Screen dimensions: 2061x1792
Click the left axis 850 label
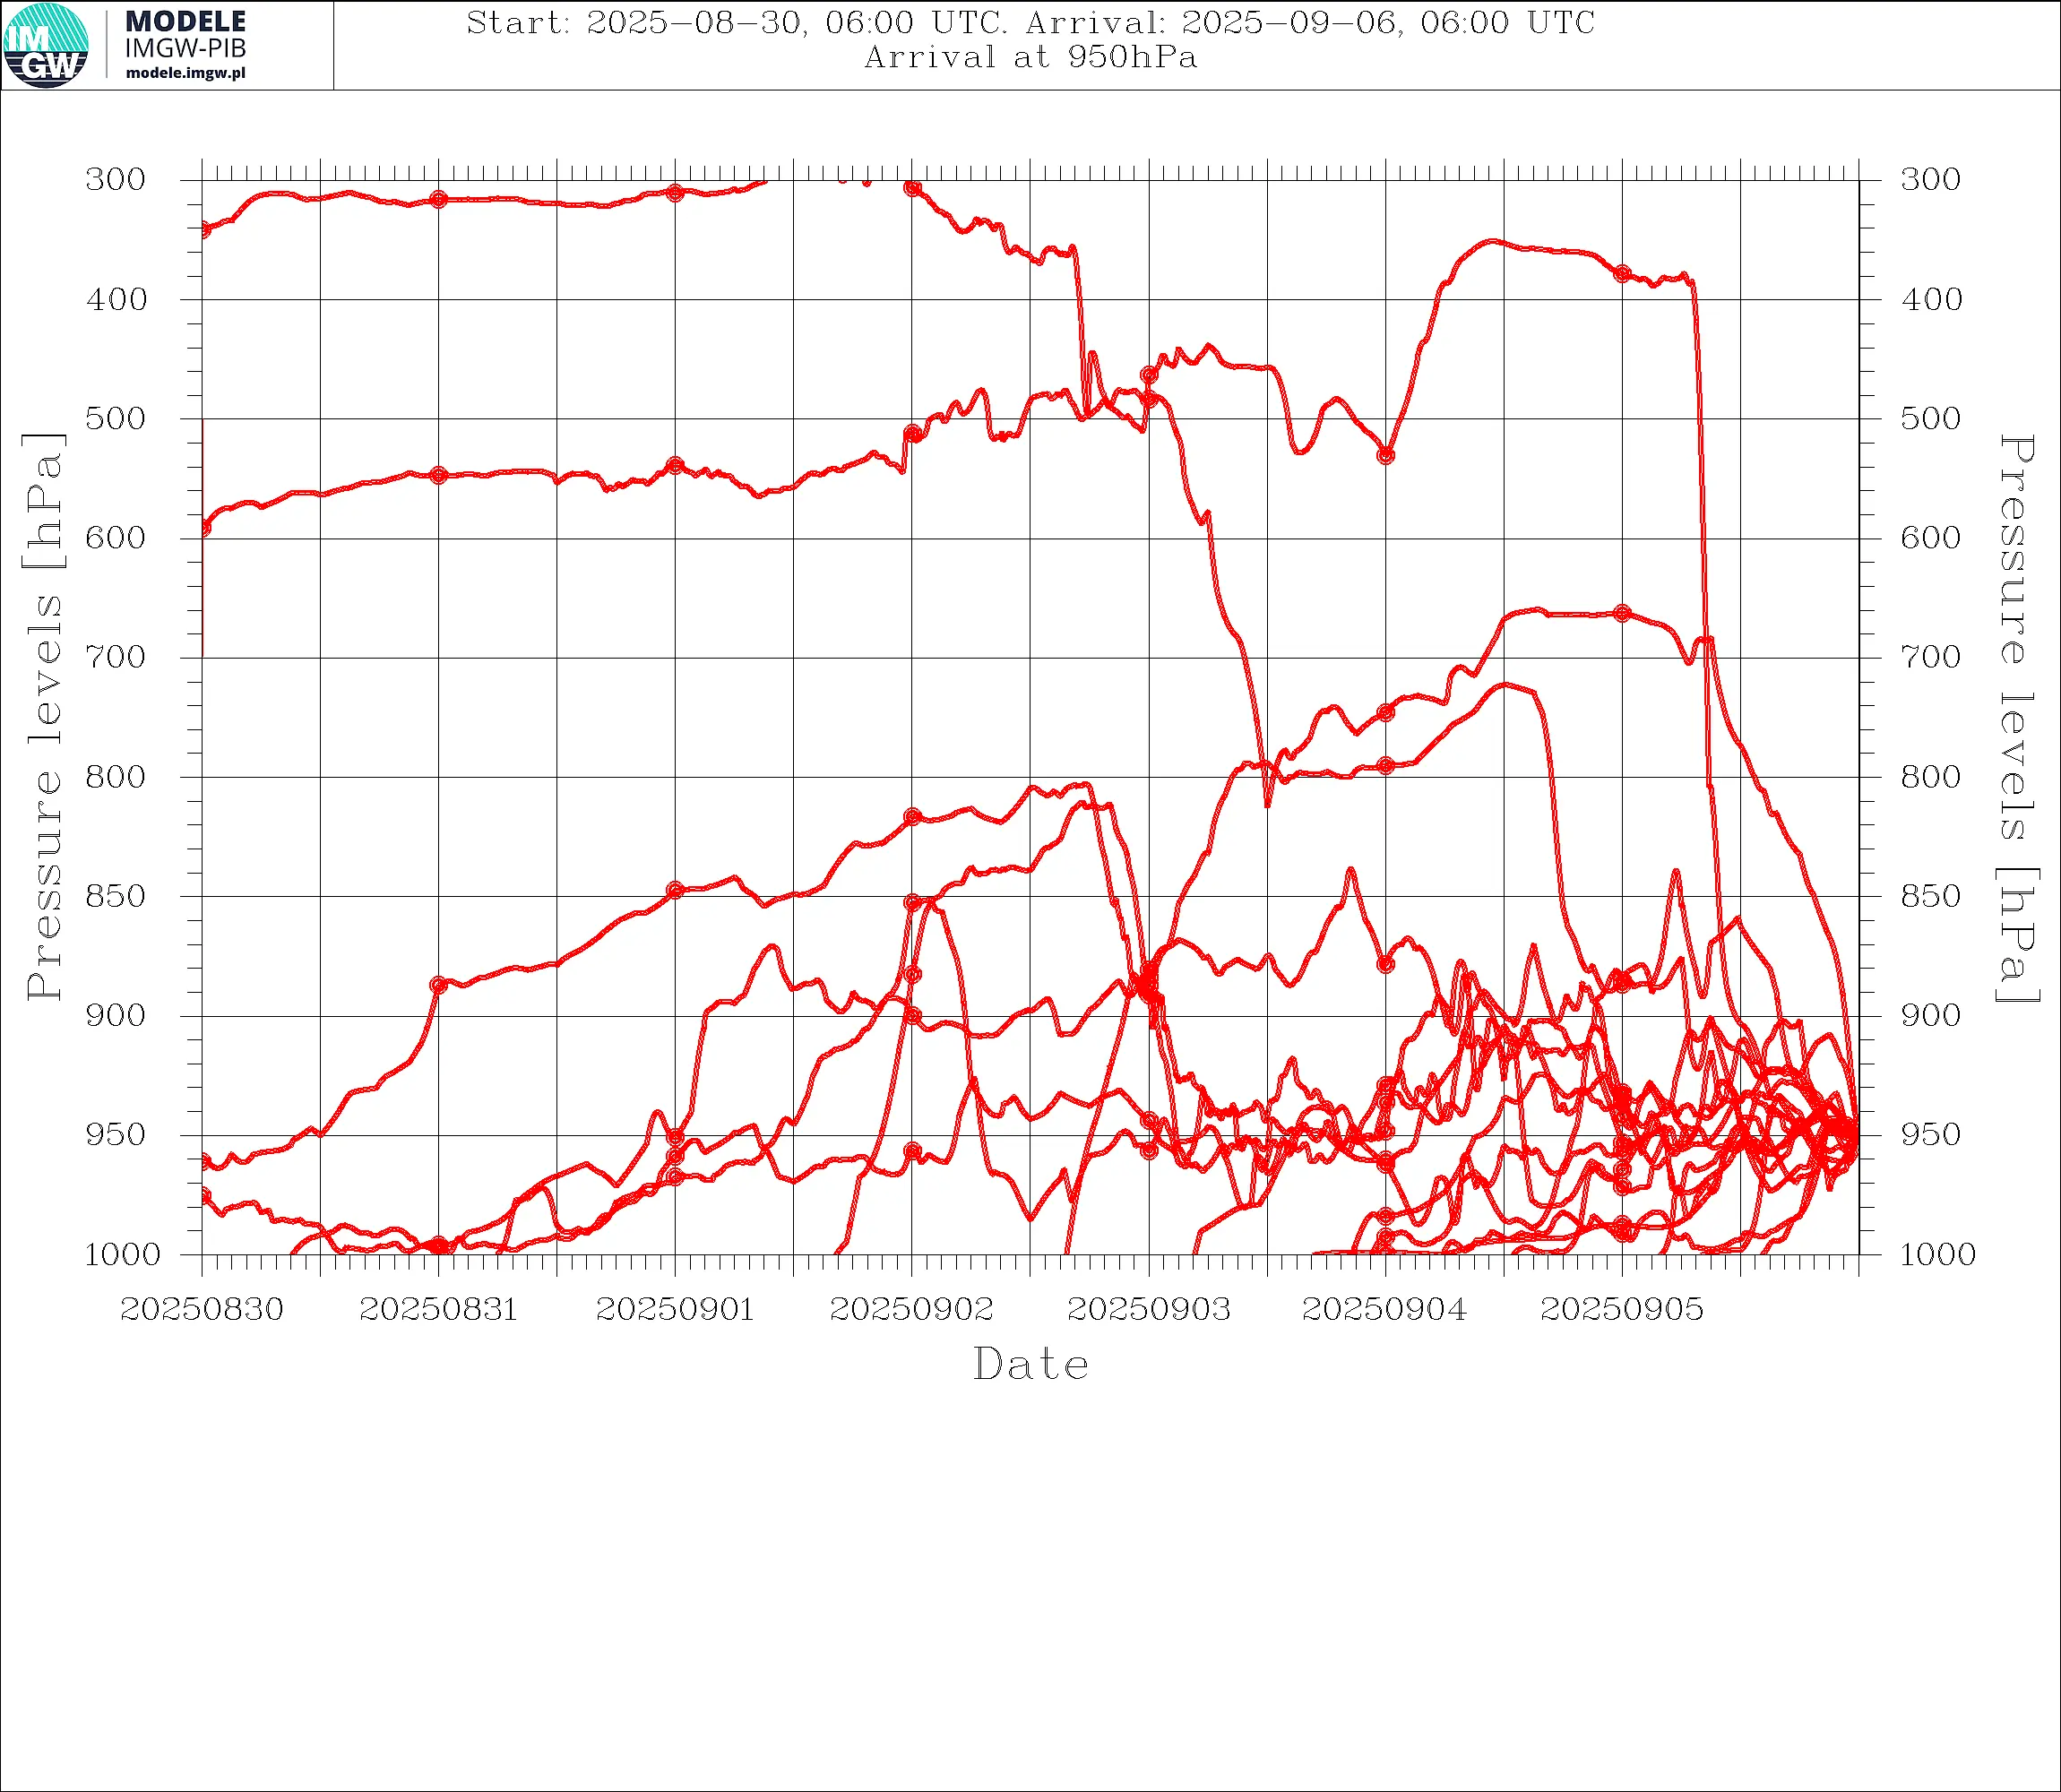click(x=116, y=896)
